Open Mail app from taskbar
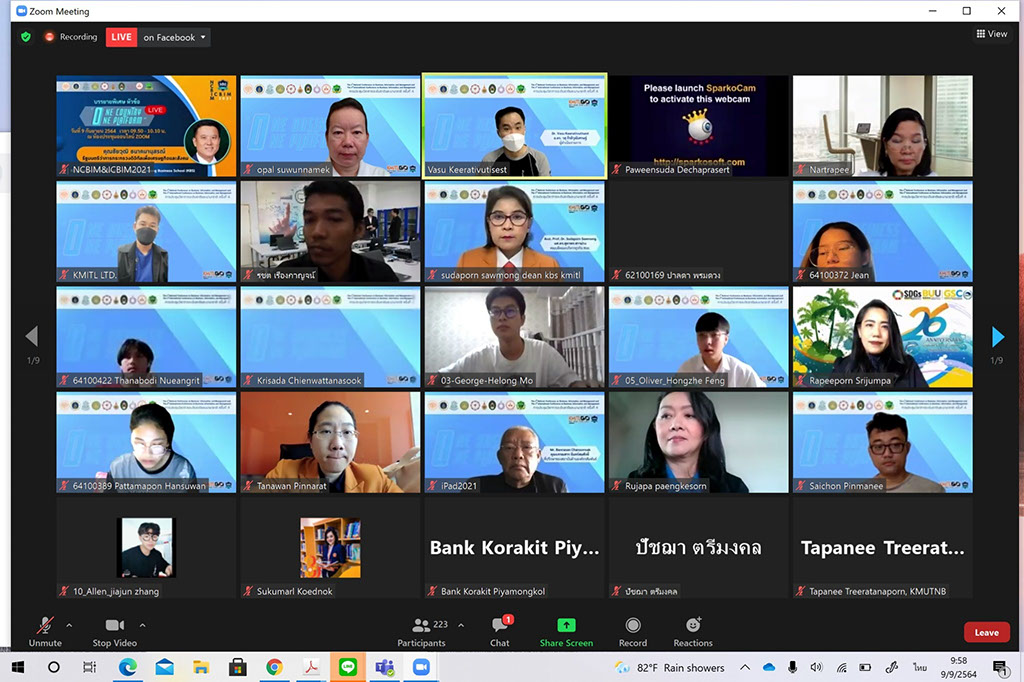This screenshot has height=682, width=1024. (165, 667)
